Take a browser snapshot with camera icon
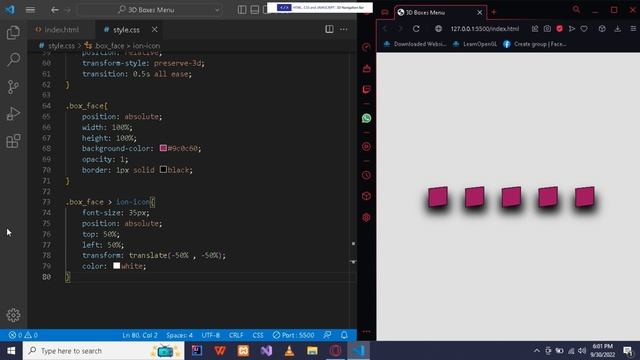 [547, 29]
